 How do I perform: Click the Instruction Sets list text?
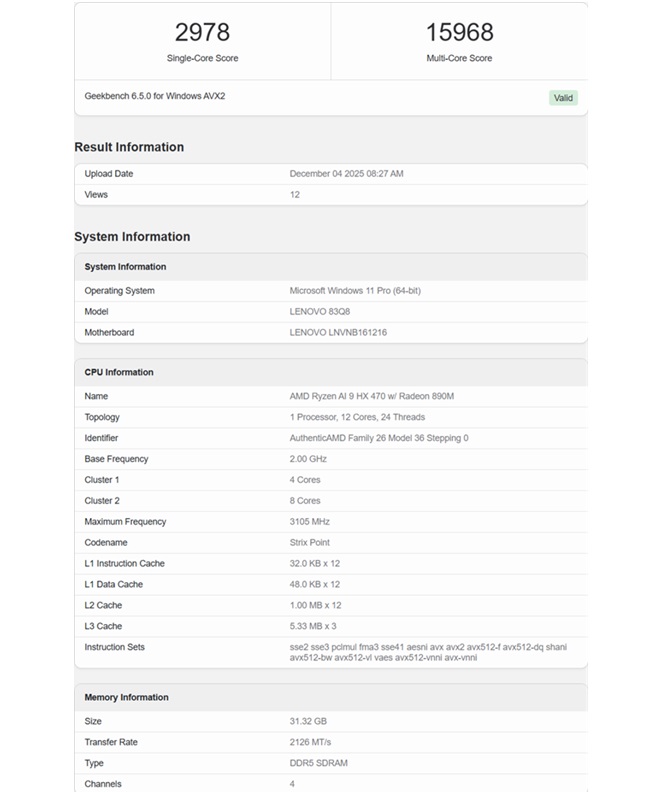click(x=427, y=652)
